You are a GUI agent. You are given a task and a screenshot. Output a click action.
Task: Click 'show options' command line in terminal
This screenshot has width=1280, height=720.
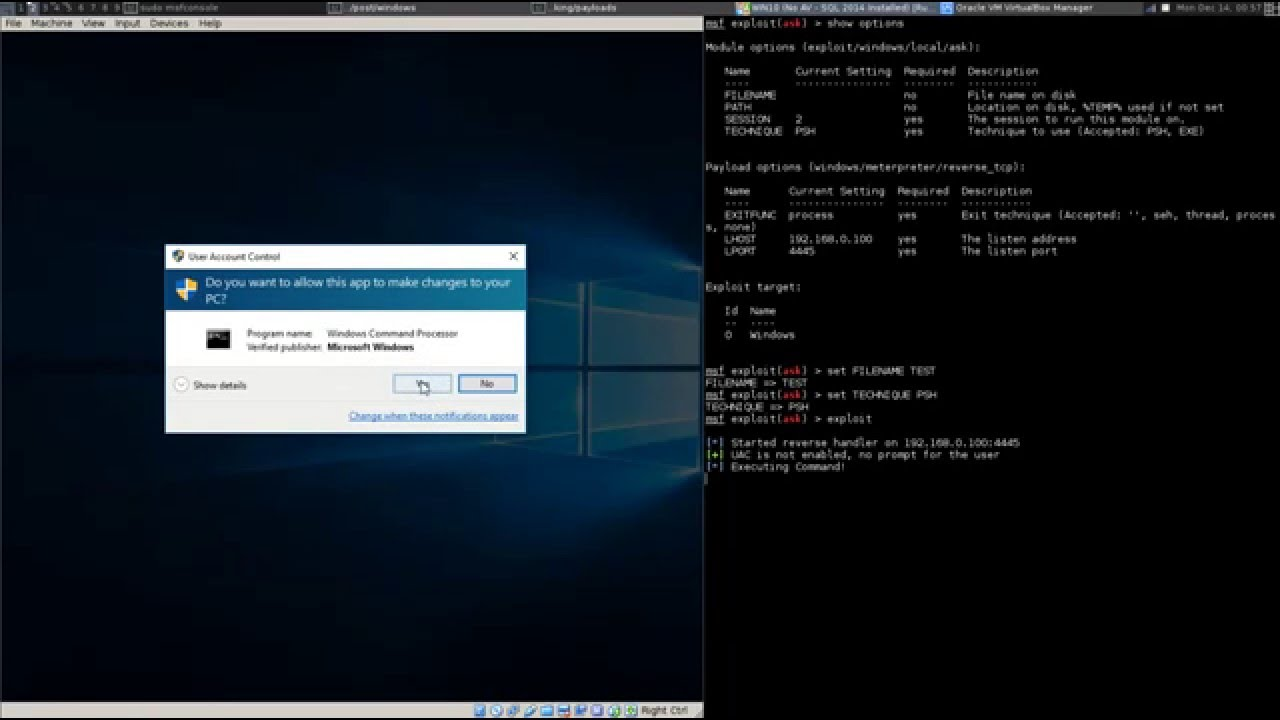click(x=805, y=23)
